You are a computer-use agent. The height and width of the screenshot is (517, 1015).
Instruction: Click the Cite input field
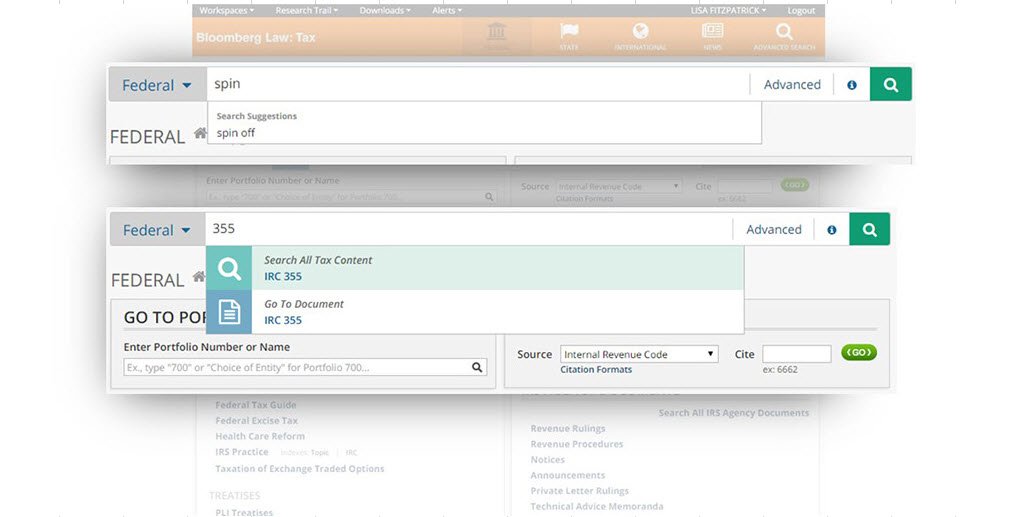pyautogui.click(x=797, y=354)
